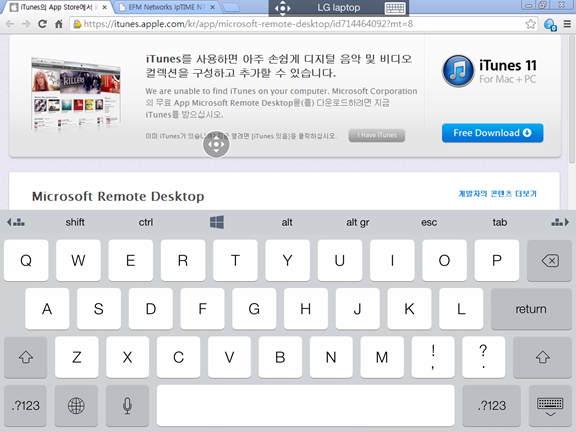This screenshot has height=432, width=576.
Task: Tap the A key
Action: (x=47, y=309)
